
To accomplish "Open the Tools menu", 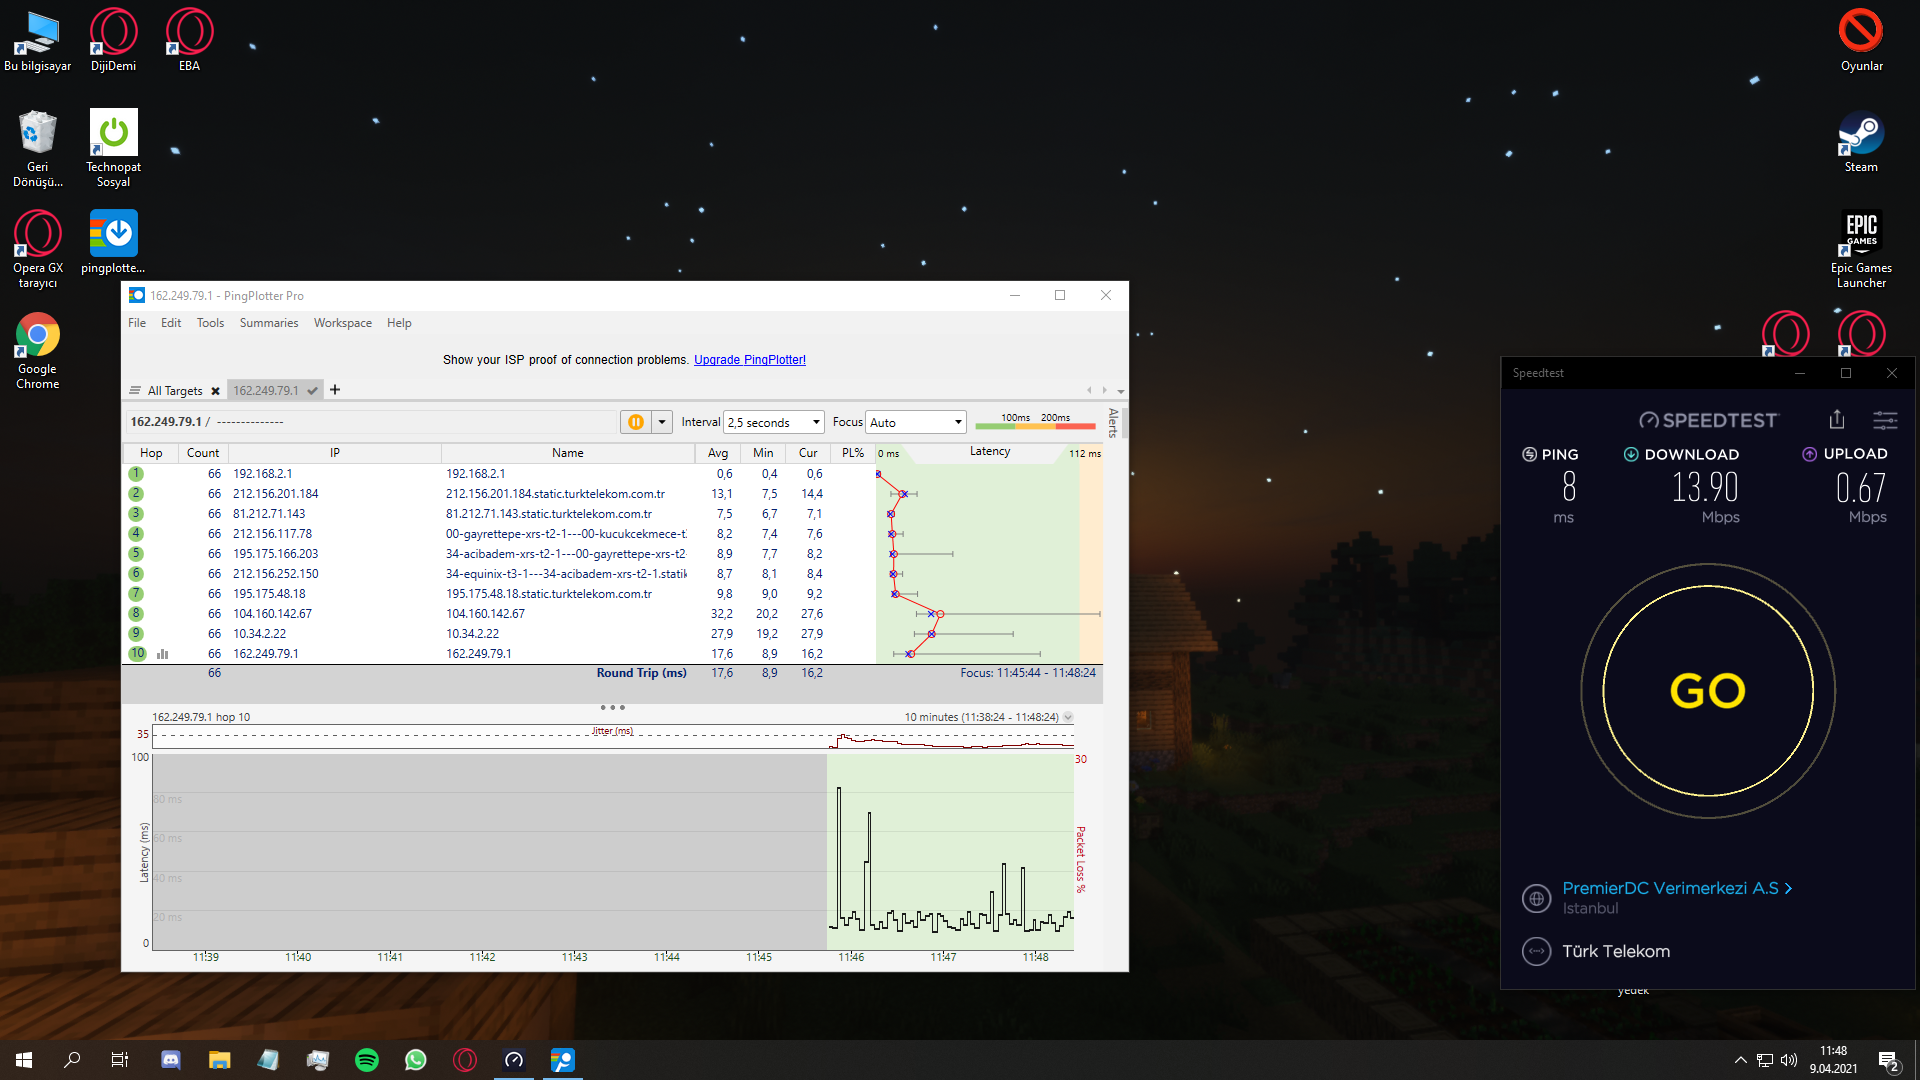I will tap(210, 323).
